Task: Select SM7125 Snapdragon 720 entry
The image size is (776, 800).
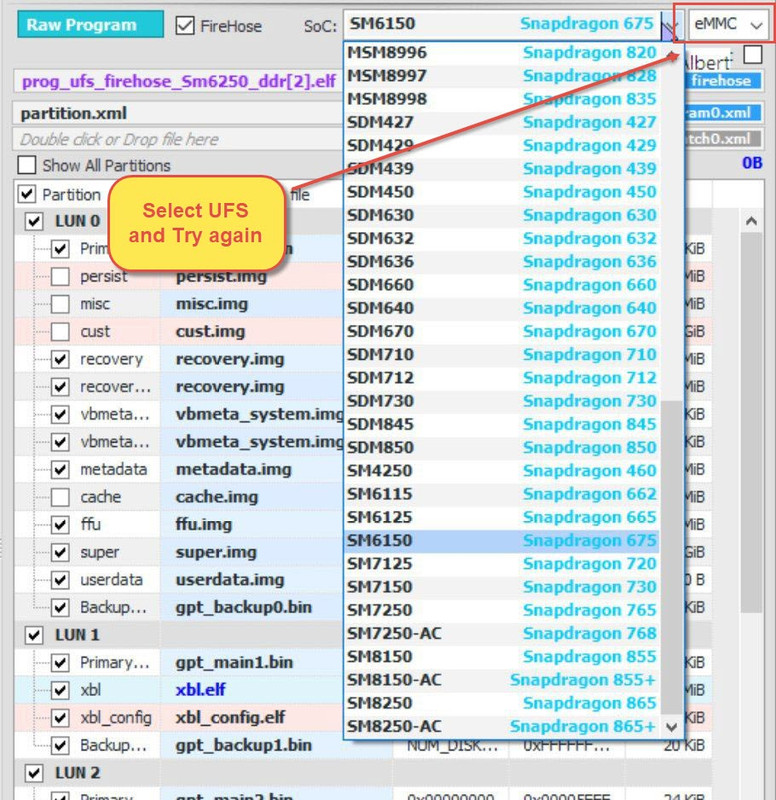Action: pos(502,564)
